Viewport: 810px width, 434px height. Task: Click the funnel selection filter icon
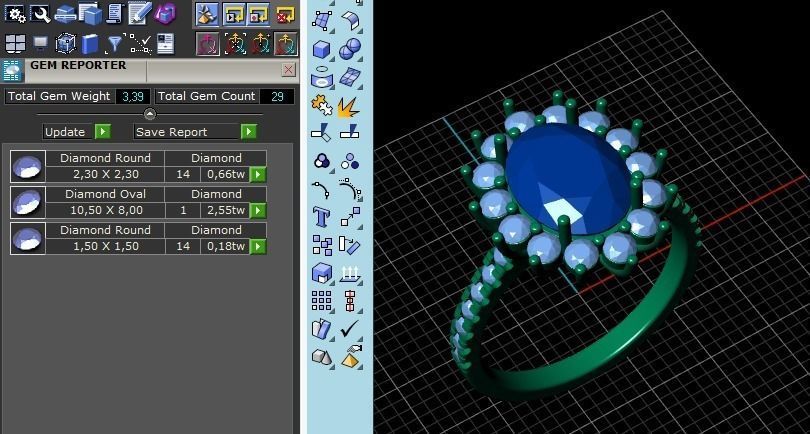pos(114,44)
